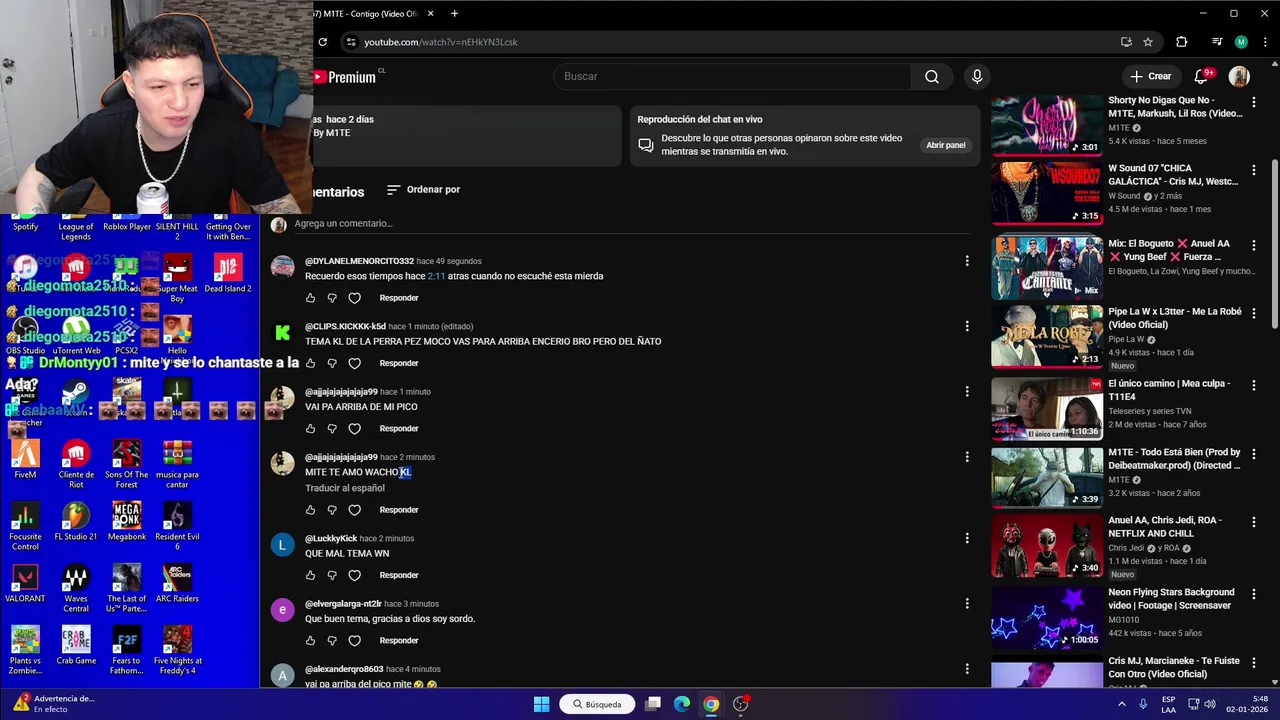Reply to the @elvergalarga-nt2lr comment
This screenshot has width=1280, height=720.
tap(398, 640)
